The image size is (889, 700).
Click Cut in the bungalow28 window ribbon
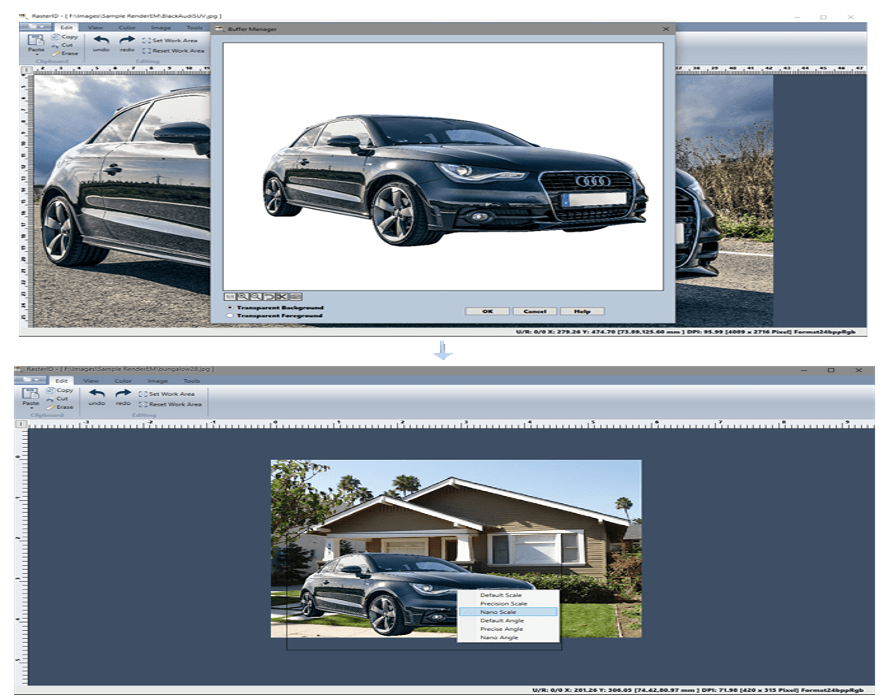58,398
